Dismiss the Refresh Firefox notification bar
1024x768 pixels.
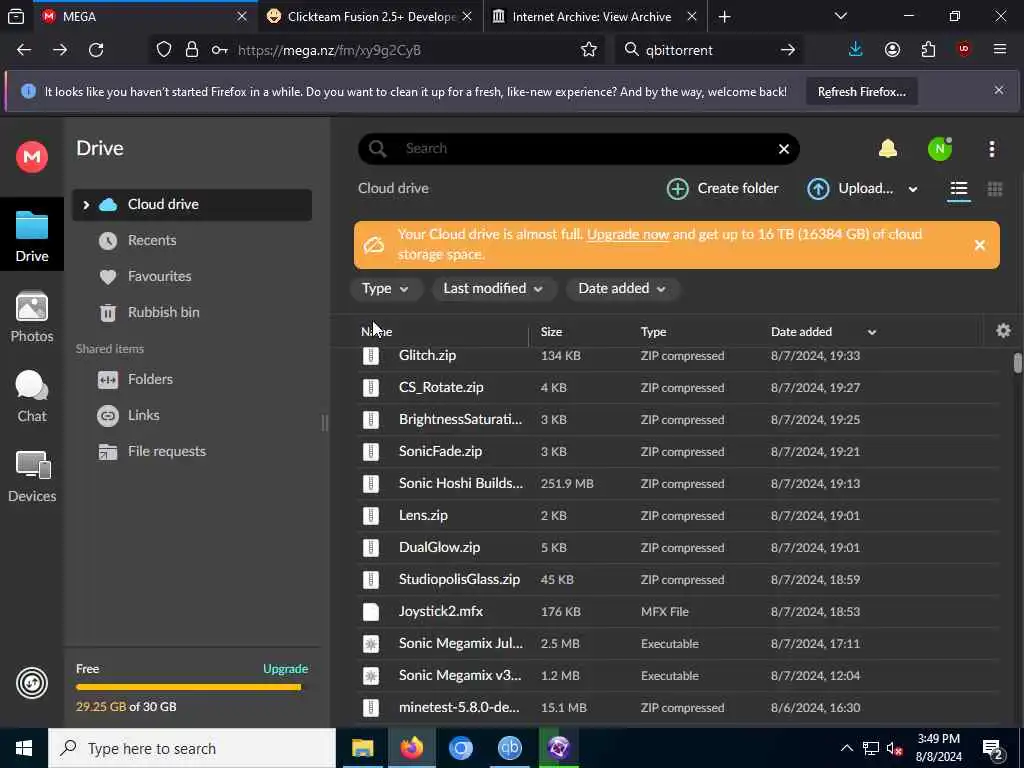[x=999, y=90]
